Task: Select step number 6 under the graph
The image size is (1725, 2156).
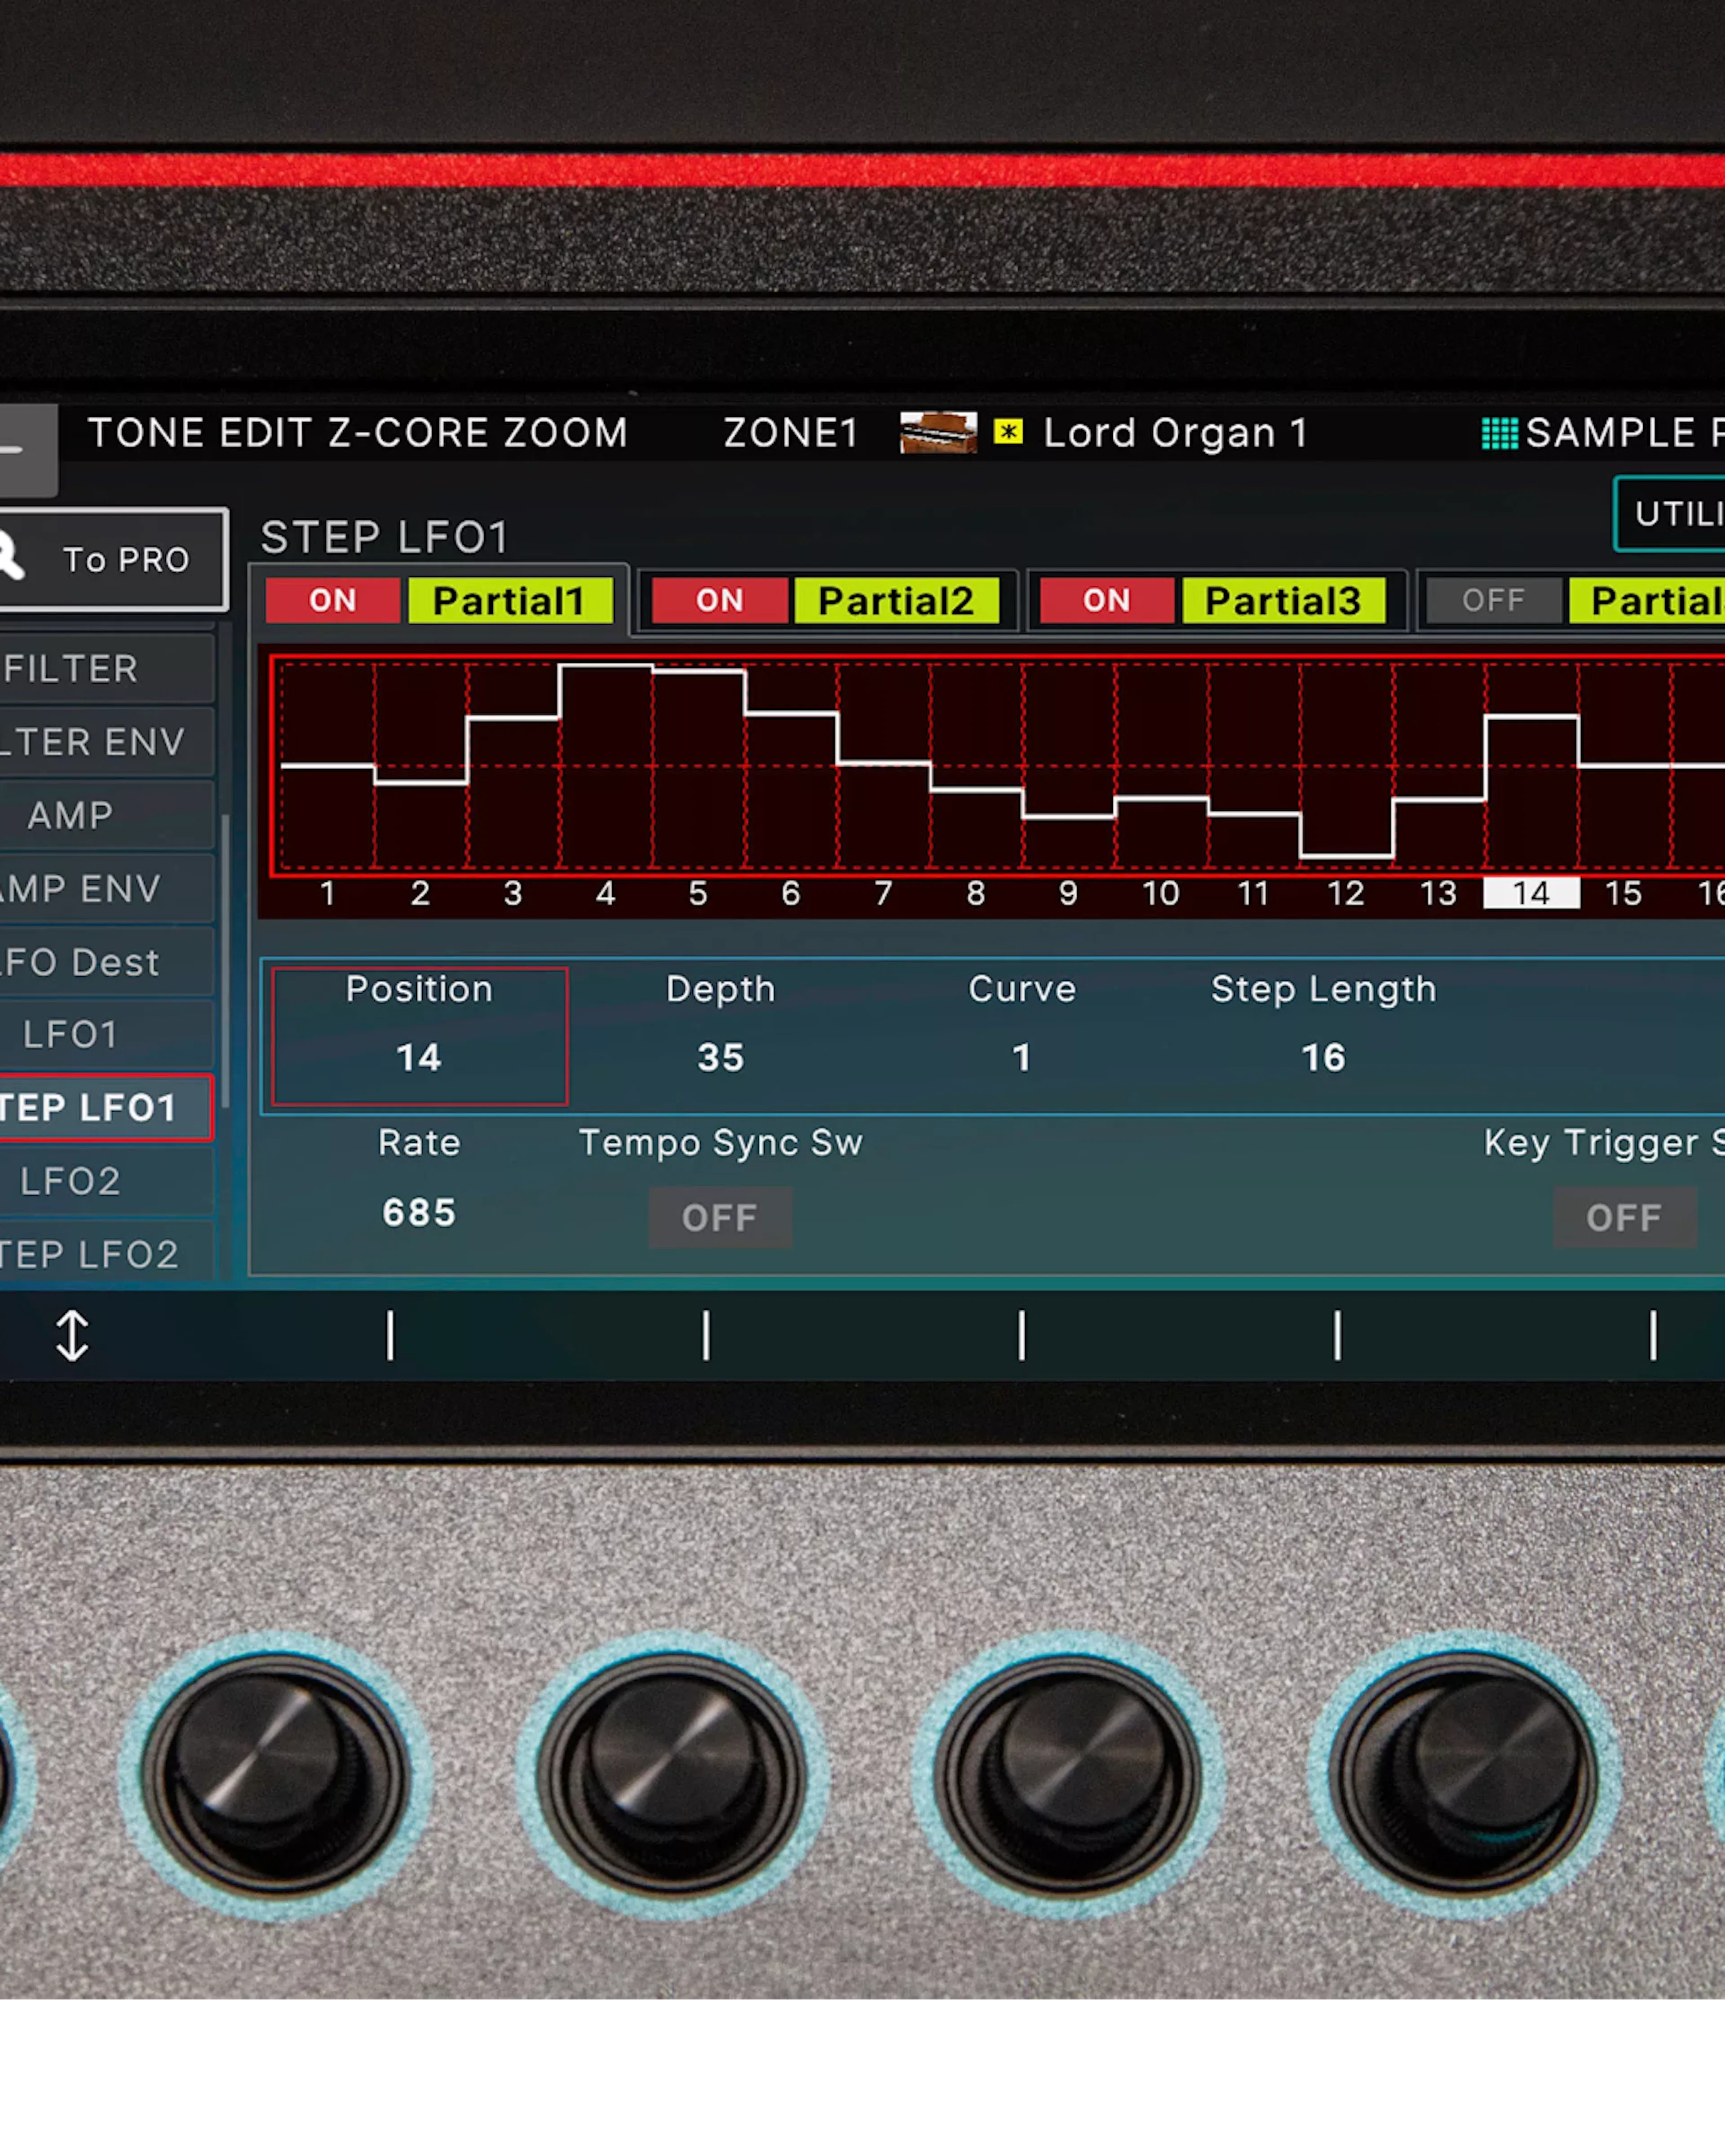Action: pyautogui.click(x=790, y=893)
